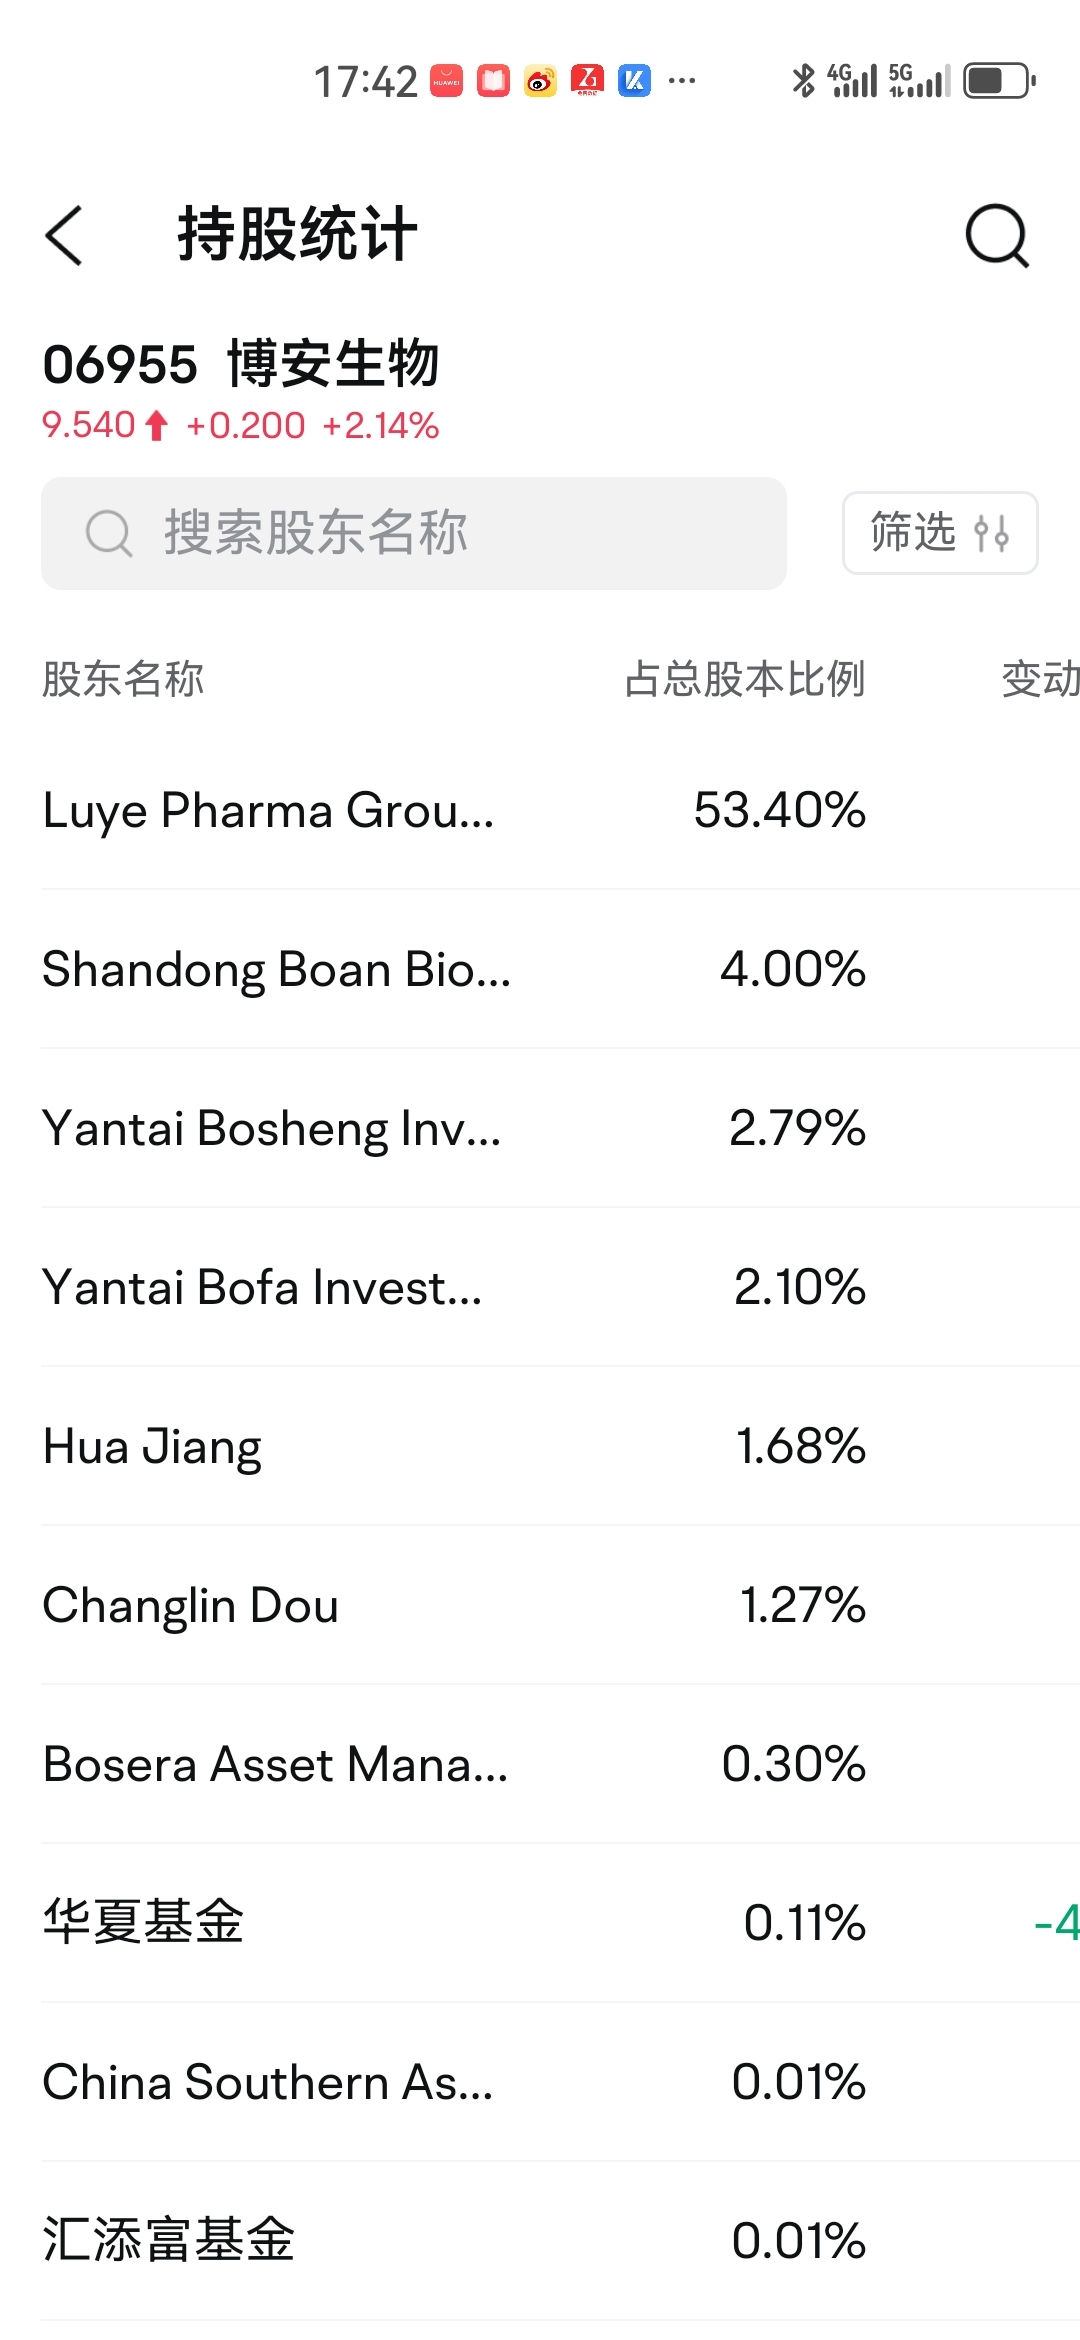Tap the Bluetooth status icon

803,80
